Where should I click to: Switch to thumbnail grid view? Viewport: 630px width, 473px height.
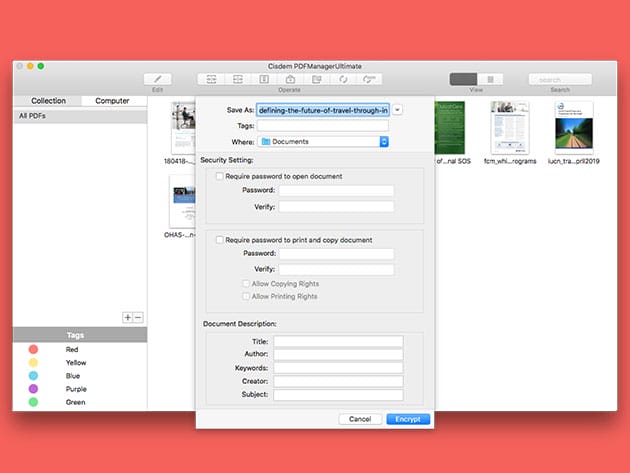(x=463, y=79)
